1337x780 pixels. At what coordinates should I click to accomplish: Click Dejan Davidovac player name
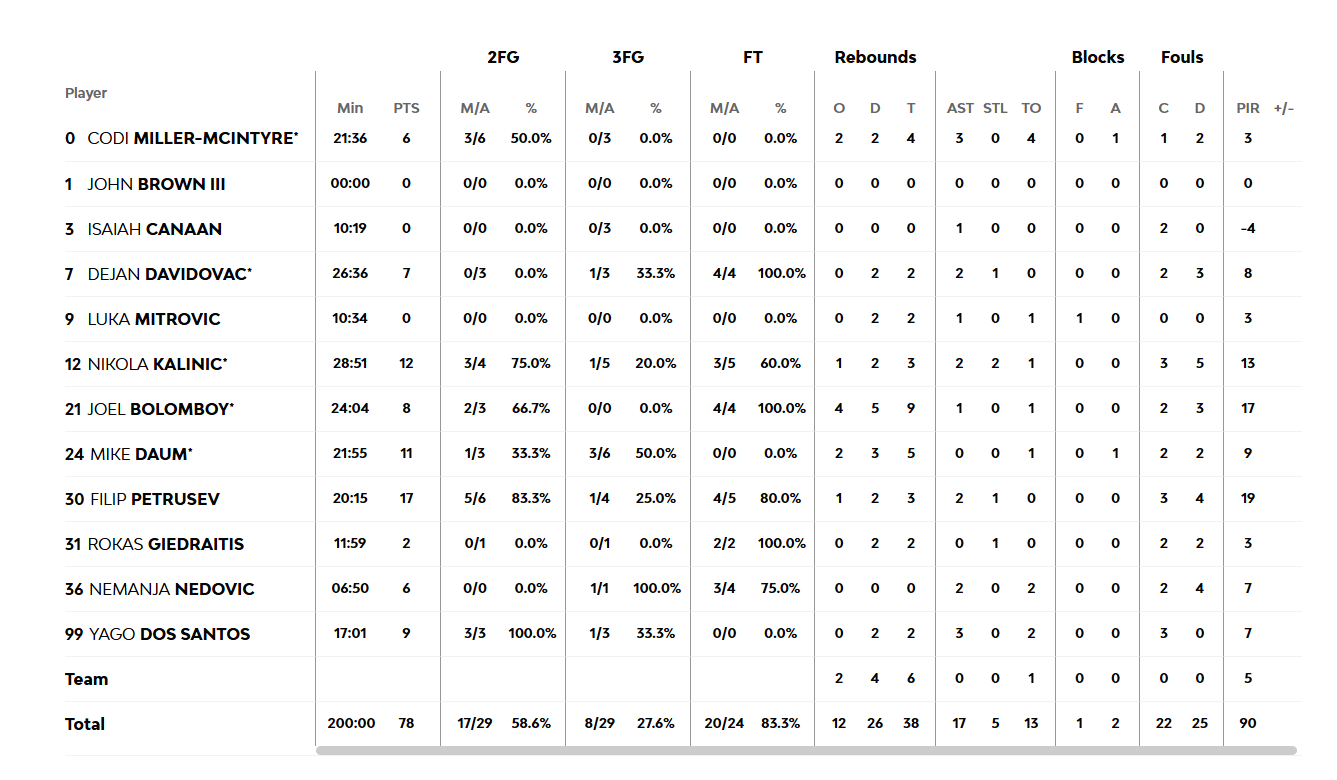pos(169,274)
